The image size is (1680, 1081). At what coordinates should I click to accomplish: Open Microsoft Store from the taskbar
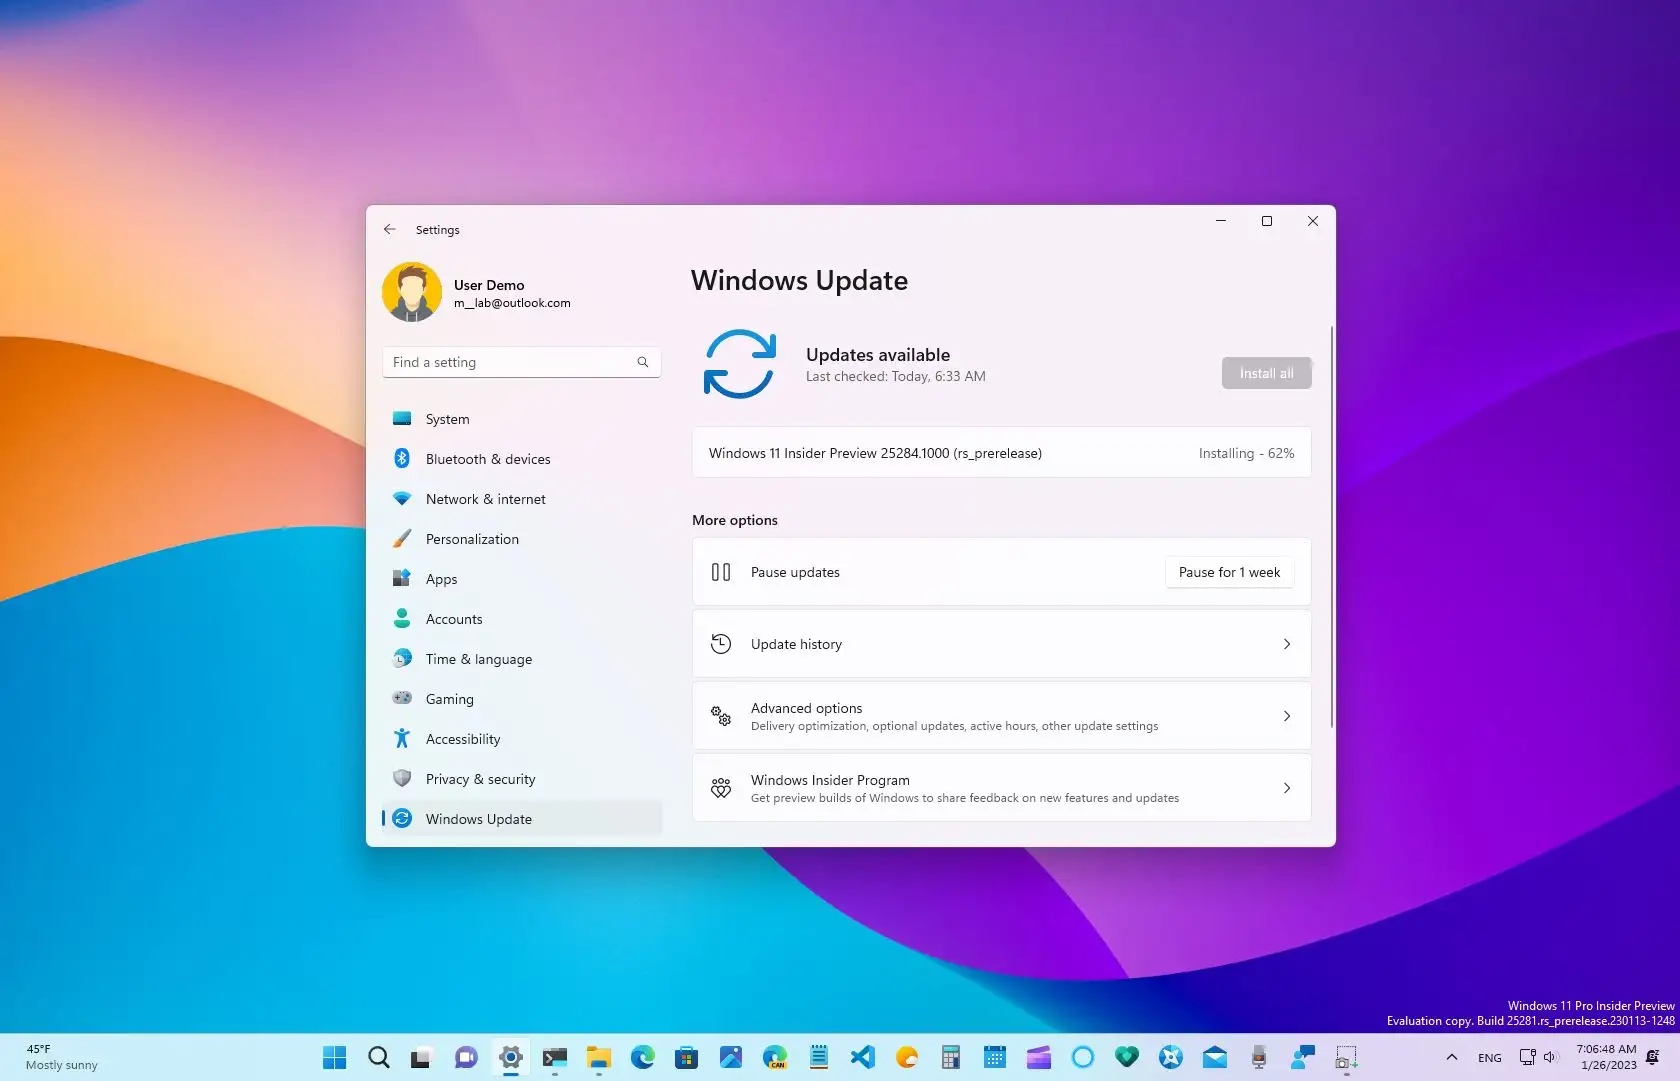pyautogui.click(x=687, y=1057)
